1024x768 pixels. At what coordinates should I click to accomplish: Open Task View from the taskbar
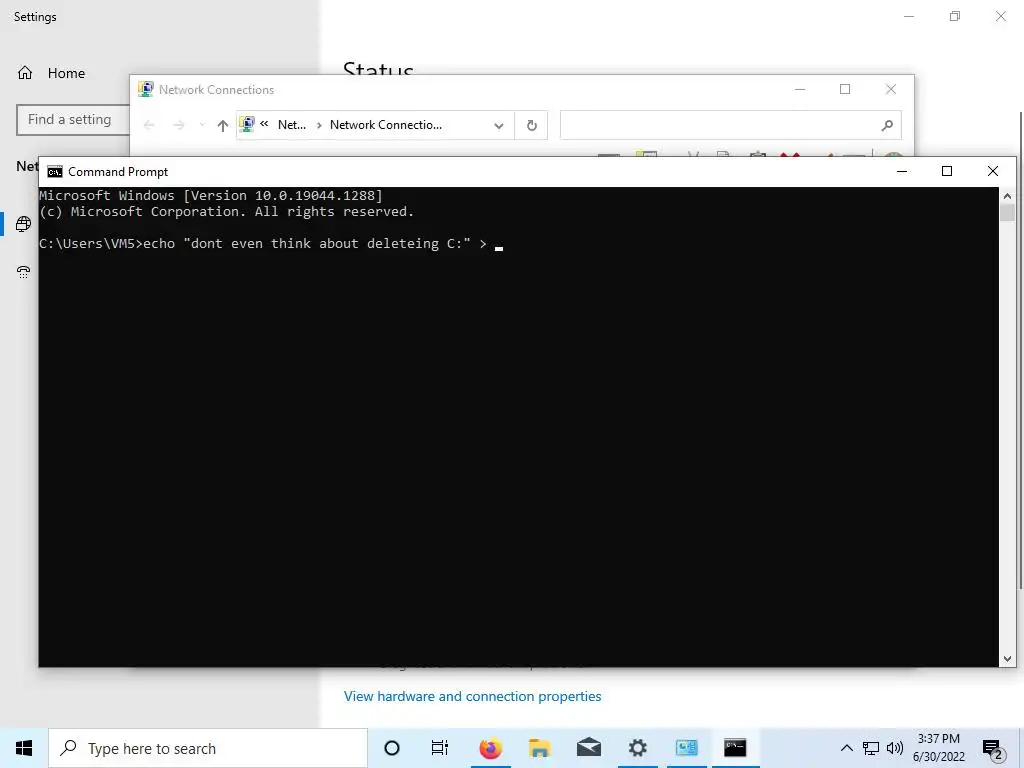click(440, 748)
